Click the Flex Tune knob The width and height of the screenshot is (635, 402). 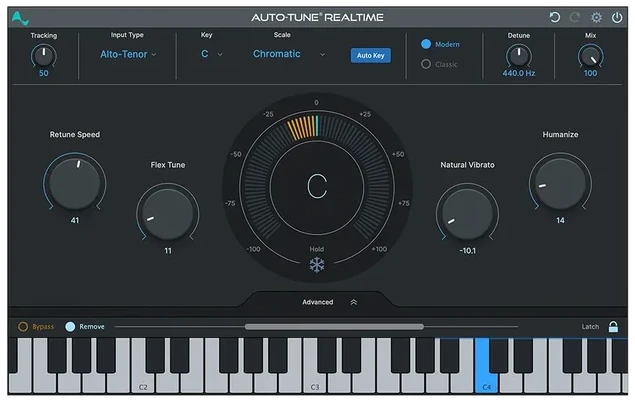[168, 214]
